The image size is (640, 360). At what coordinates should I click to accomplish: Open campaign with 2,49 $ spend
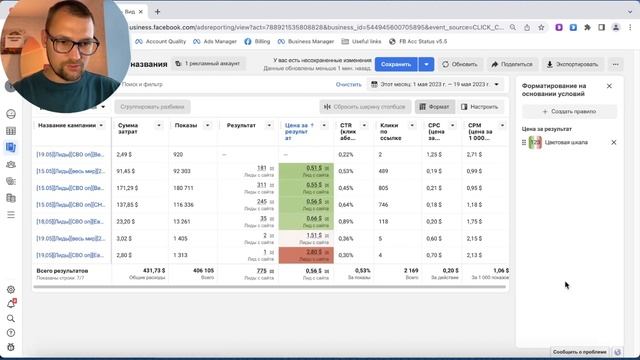point(70,155)
